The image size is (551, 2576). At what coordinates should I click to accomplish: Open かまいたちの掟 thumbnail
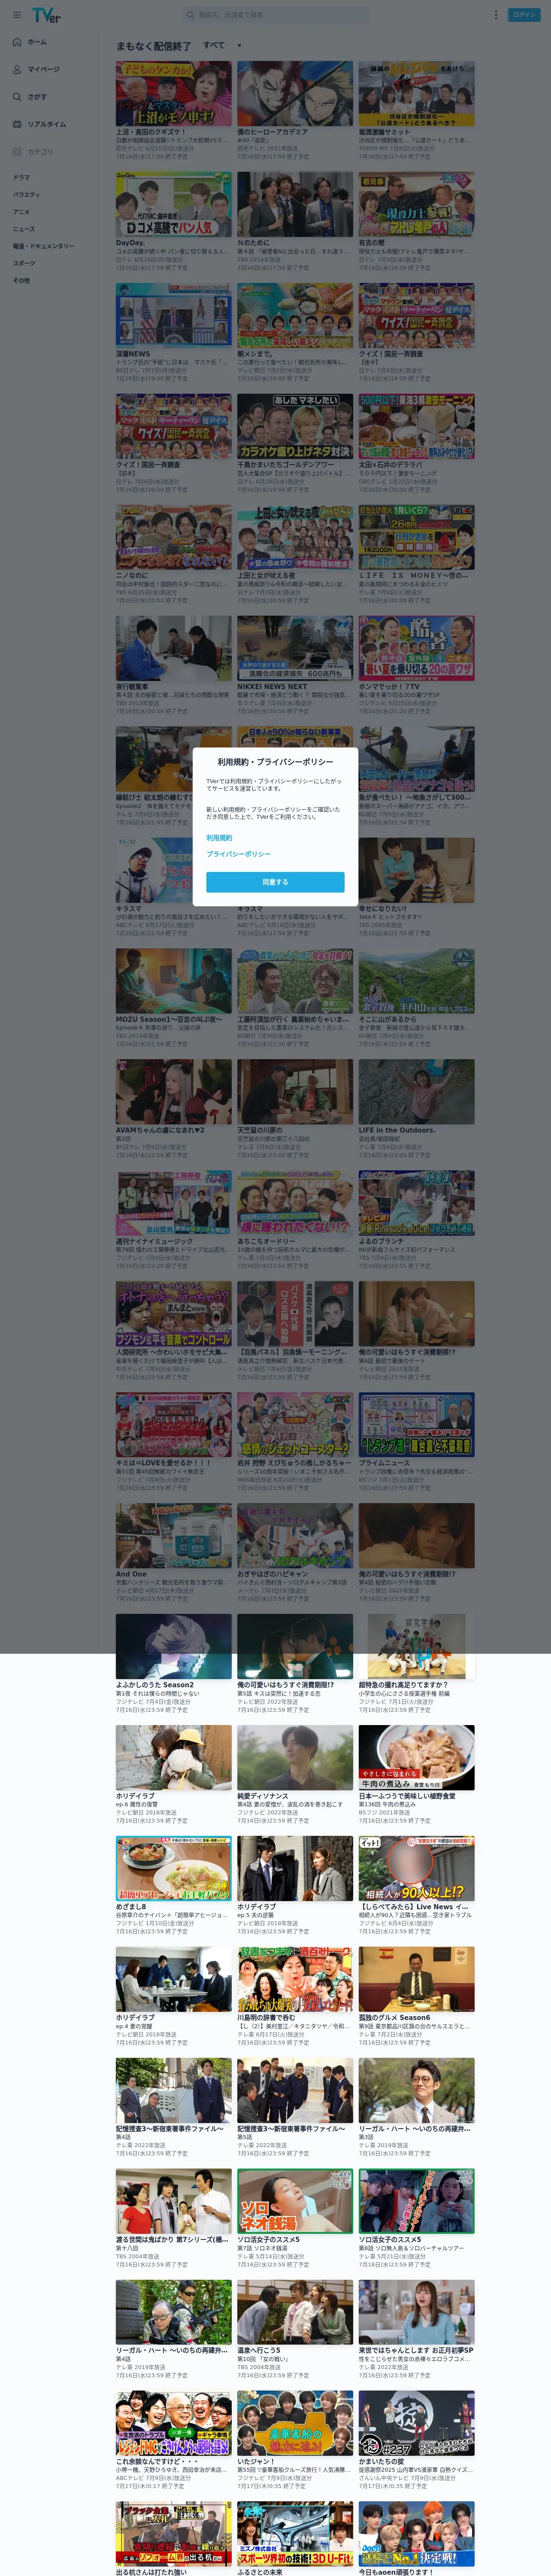pyautogui.click(x=417, y=2423)
